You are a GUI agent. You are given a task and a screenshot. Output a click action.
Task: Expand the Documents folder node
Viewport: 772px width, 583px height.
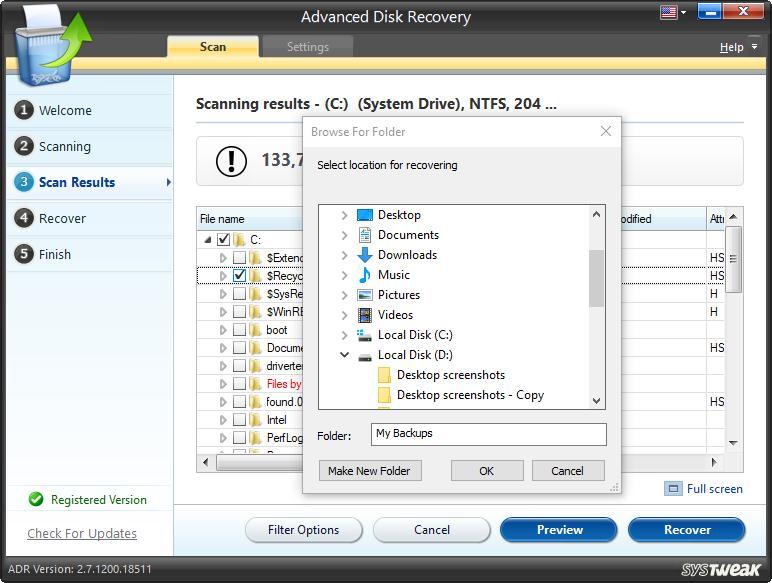tap(345, 235)
